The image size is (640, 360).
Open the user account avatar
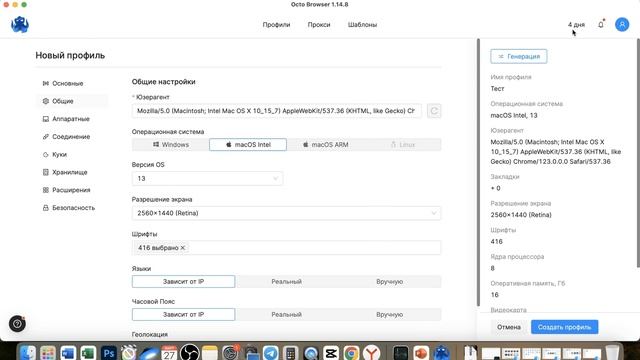pyautogui.click(x=622, y=24)
